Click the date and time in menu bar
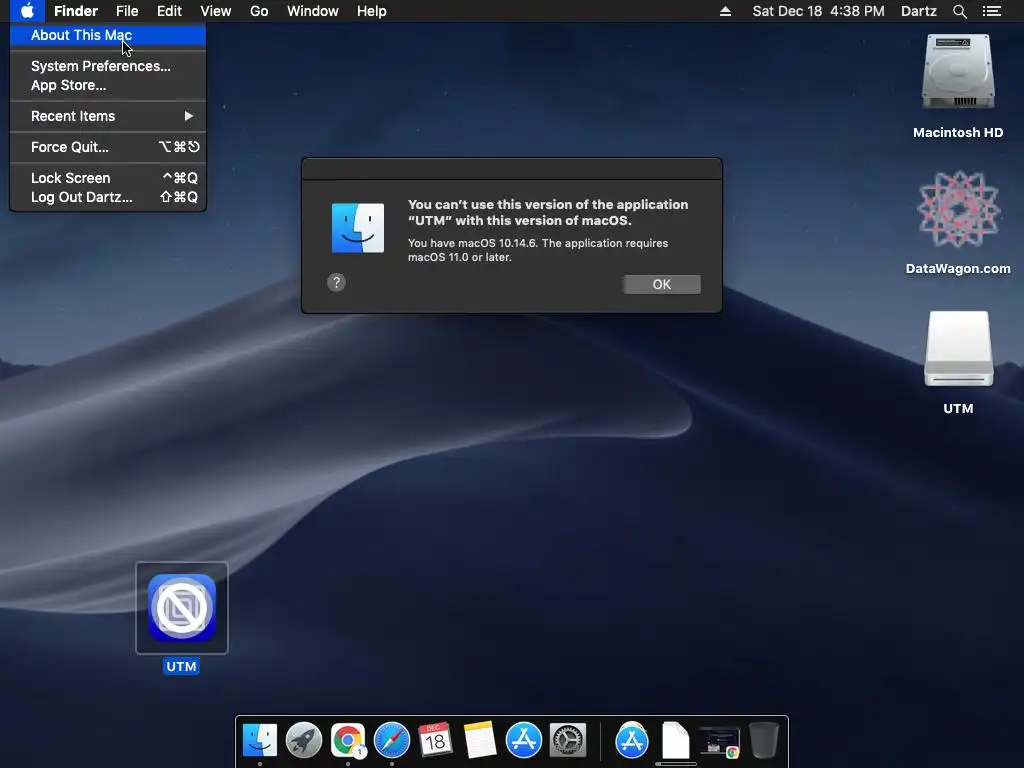This screenshot has width=1024, height=768. (818, 11)
